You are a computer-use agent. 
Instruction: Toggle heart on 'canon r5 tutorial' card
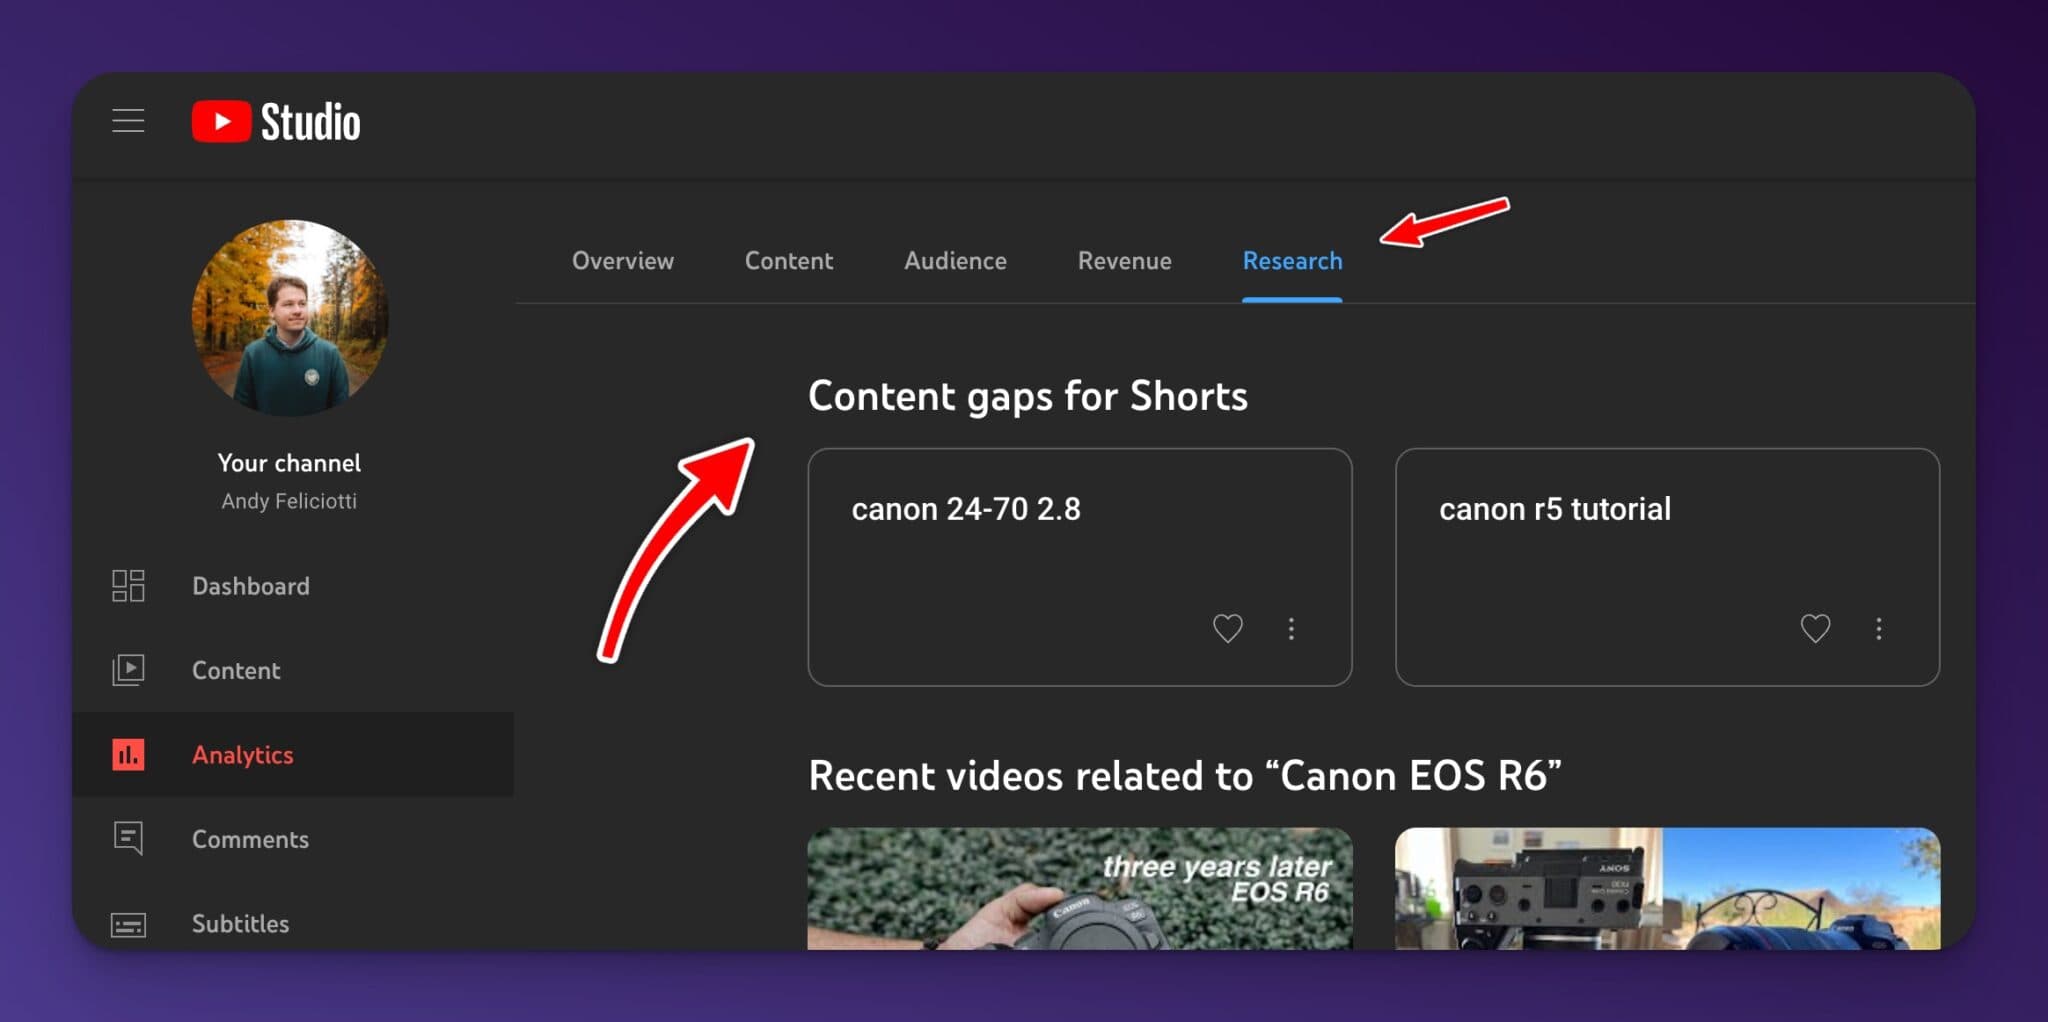pos(1815,628)
